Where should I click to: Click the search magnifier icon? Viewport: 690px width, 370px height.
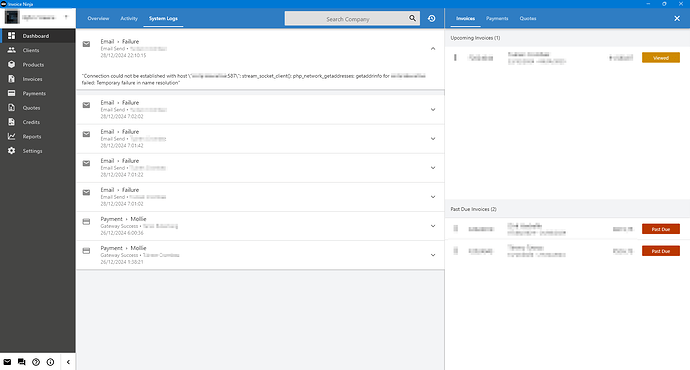[412, 18]
